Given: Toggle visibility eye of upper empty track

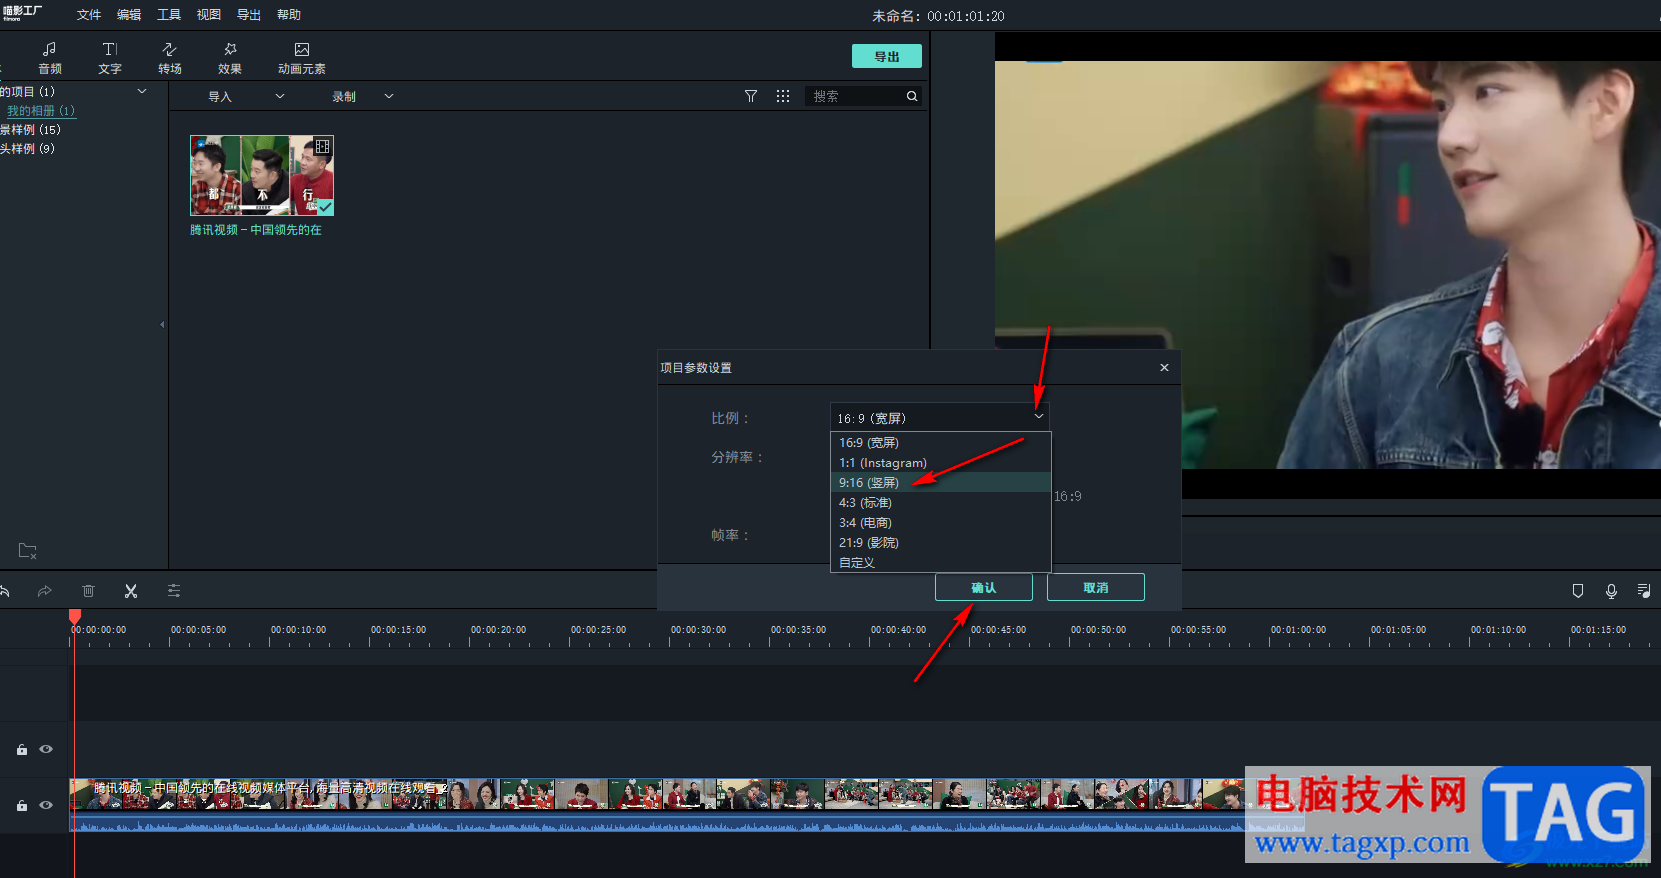Looking at the screenshot, I should click(46, 749).
